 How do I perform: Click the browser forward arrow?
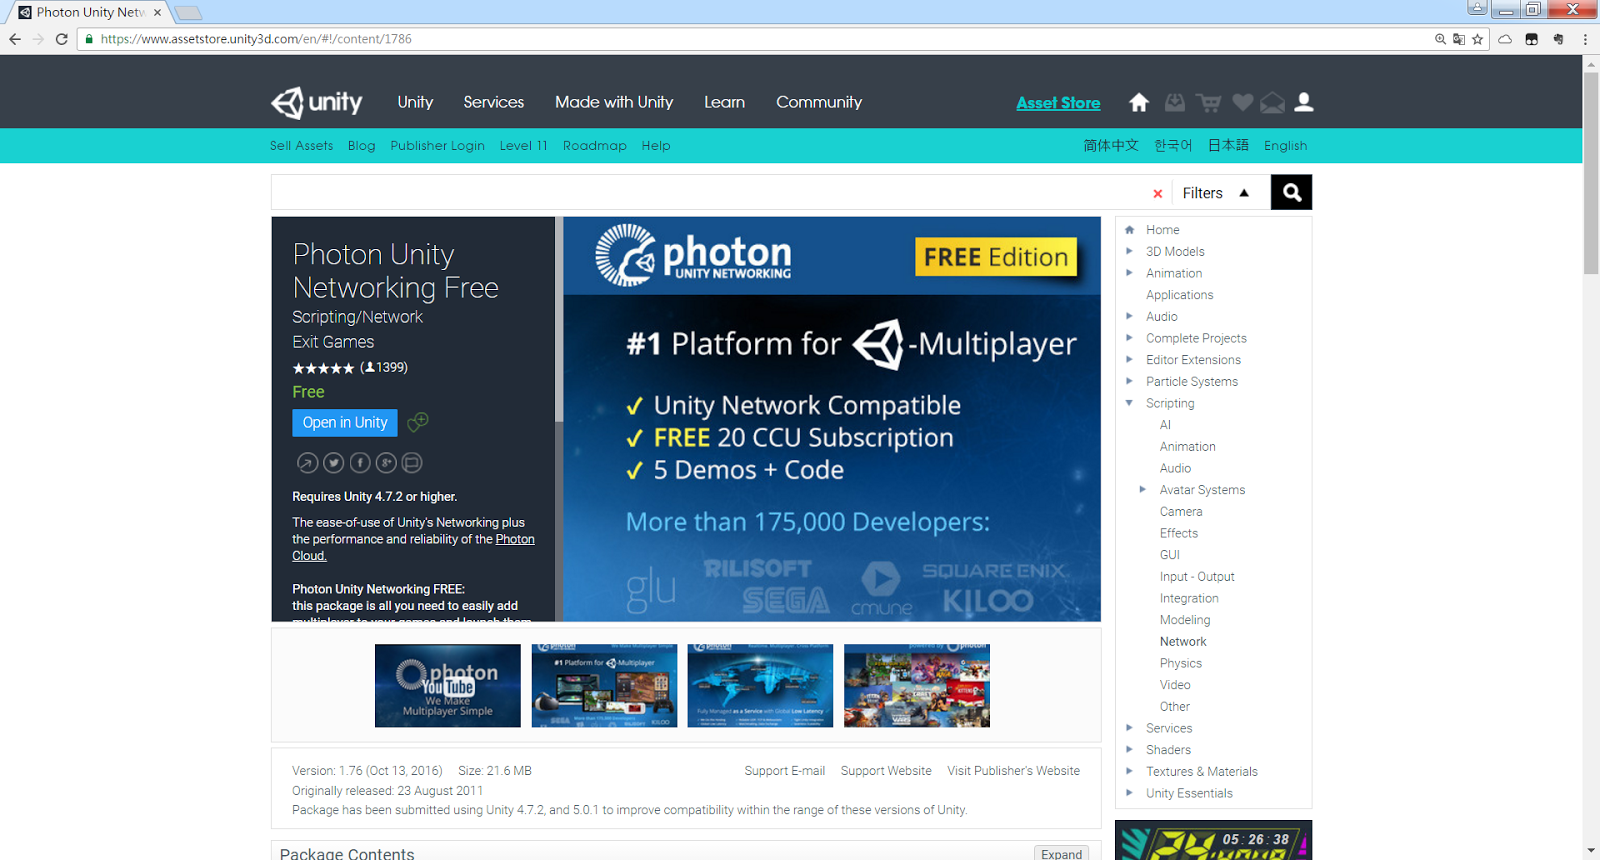[38, 39]
